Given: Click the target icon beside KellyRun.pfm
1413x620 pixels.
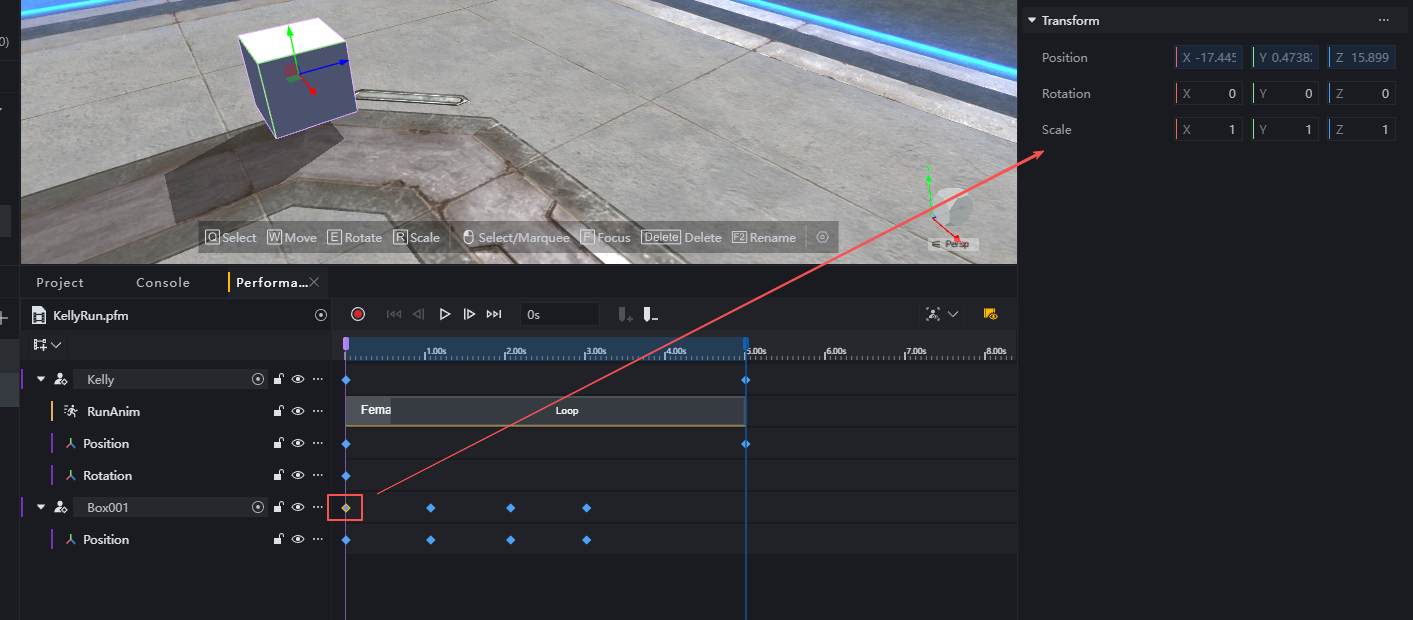Looking at the screenshot, I should [321, 315].
